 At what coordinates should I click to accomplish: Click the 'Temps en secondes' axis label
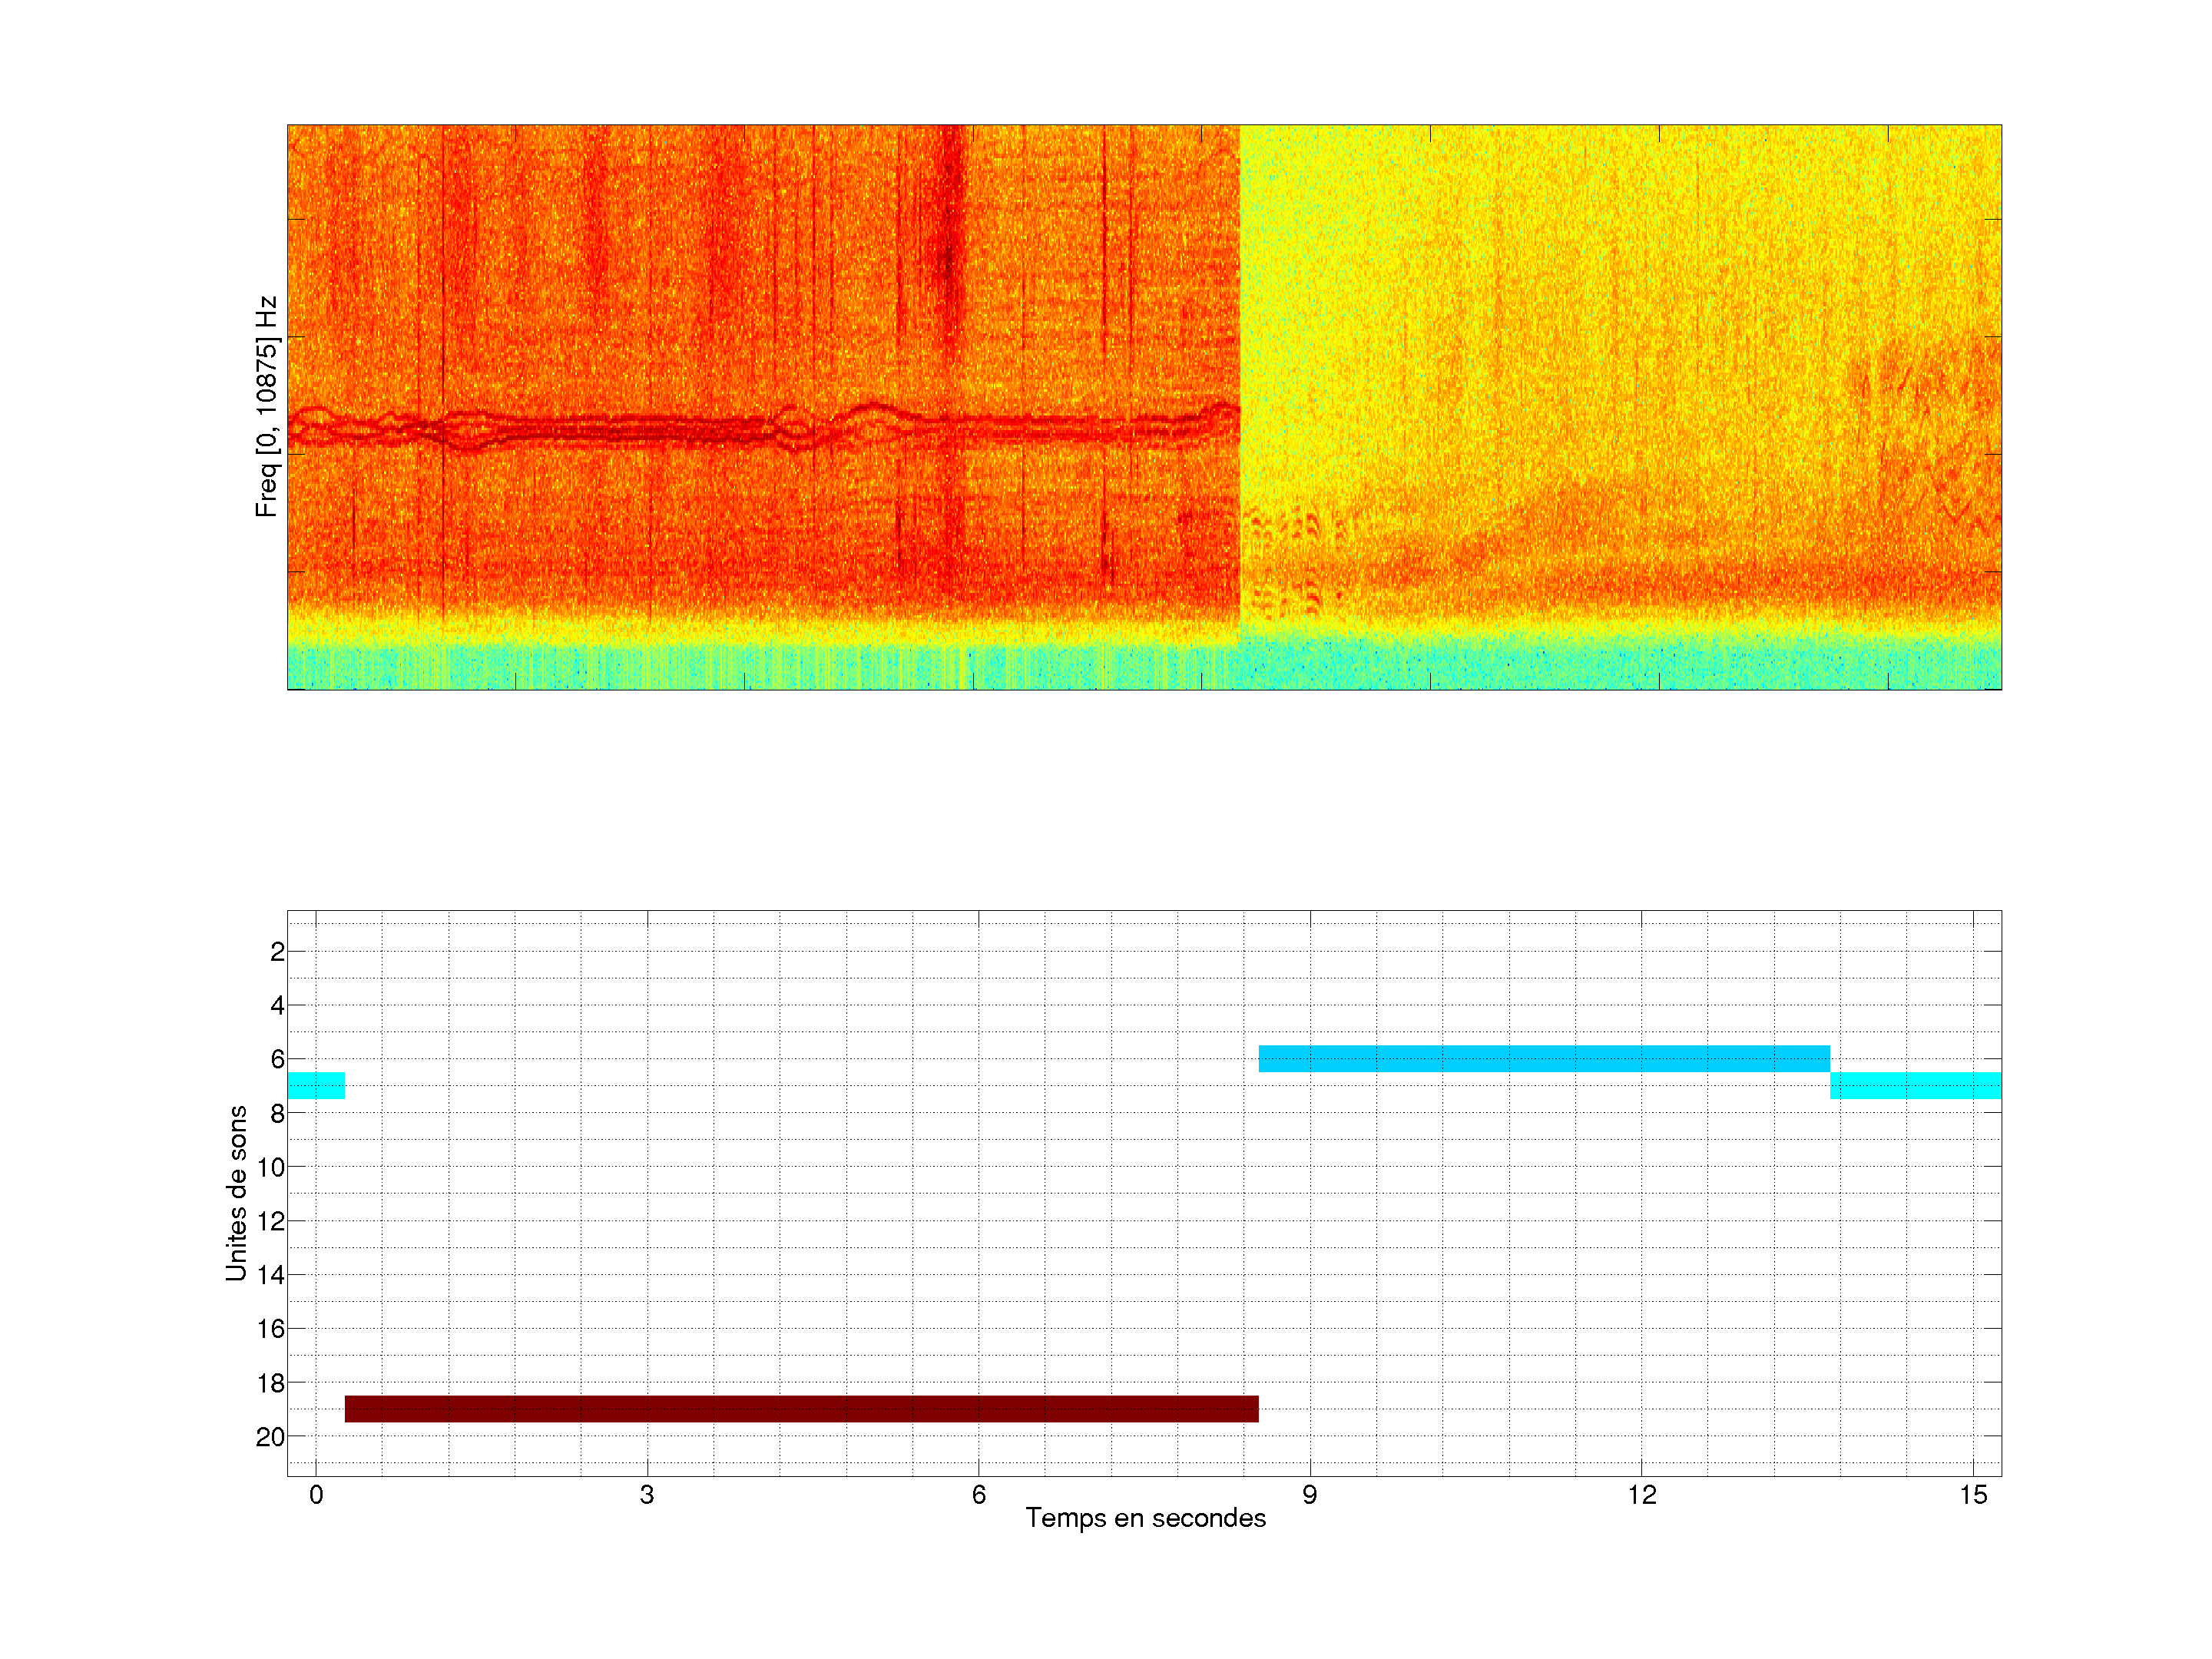tap(1145, 1518)
